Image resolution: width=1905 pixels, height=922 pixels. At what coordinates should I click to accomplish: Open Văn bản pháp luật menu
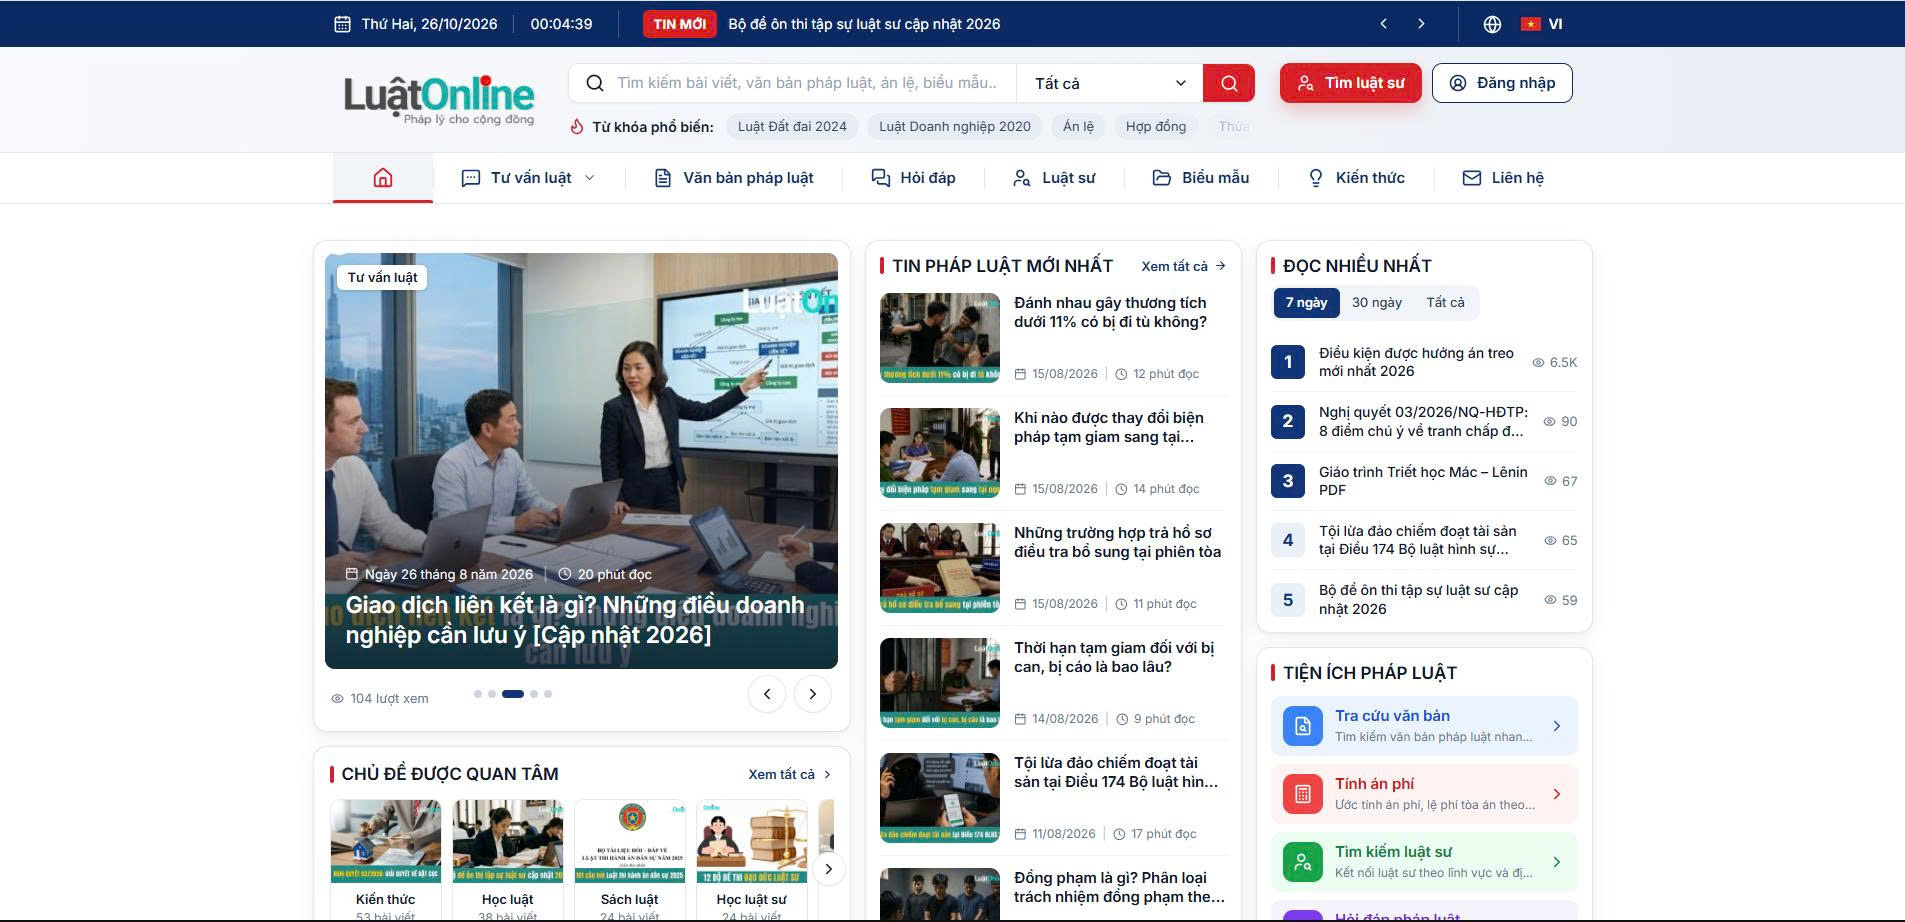[734, 178]
